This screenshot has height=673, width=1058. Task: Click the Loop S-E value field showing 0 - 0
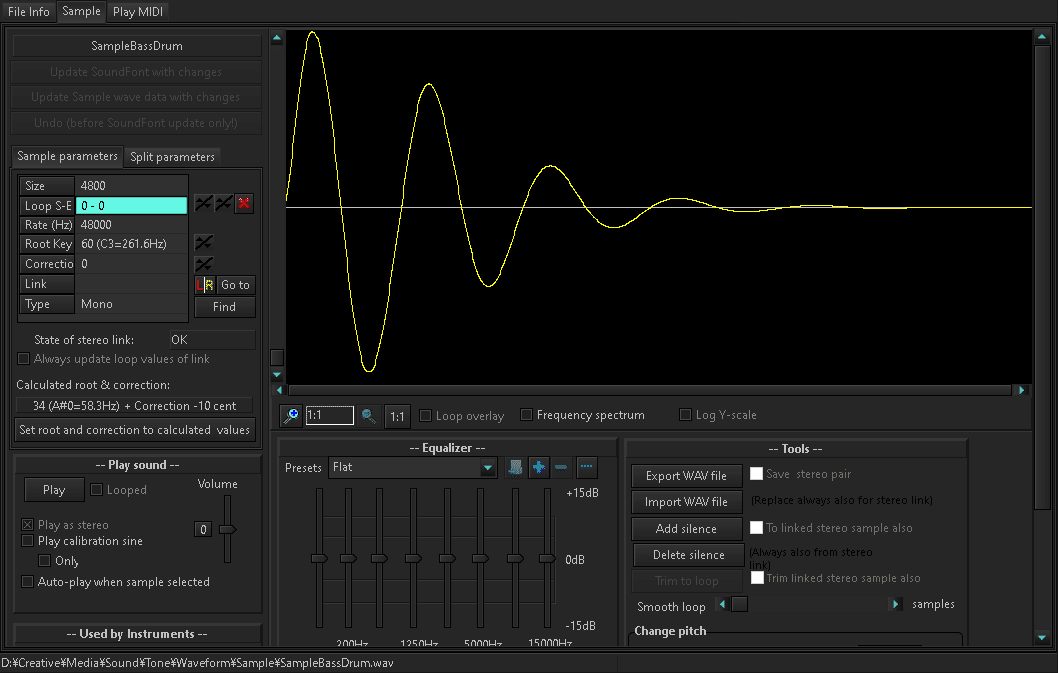131,204
